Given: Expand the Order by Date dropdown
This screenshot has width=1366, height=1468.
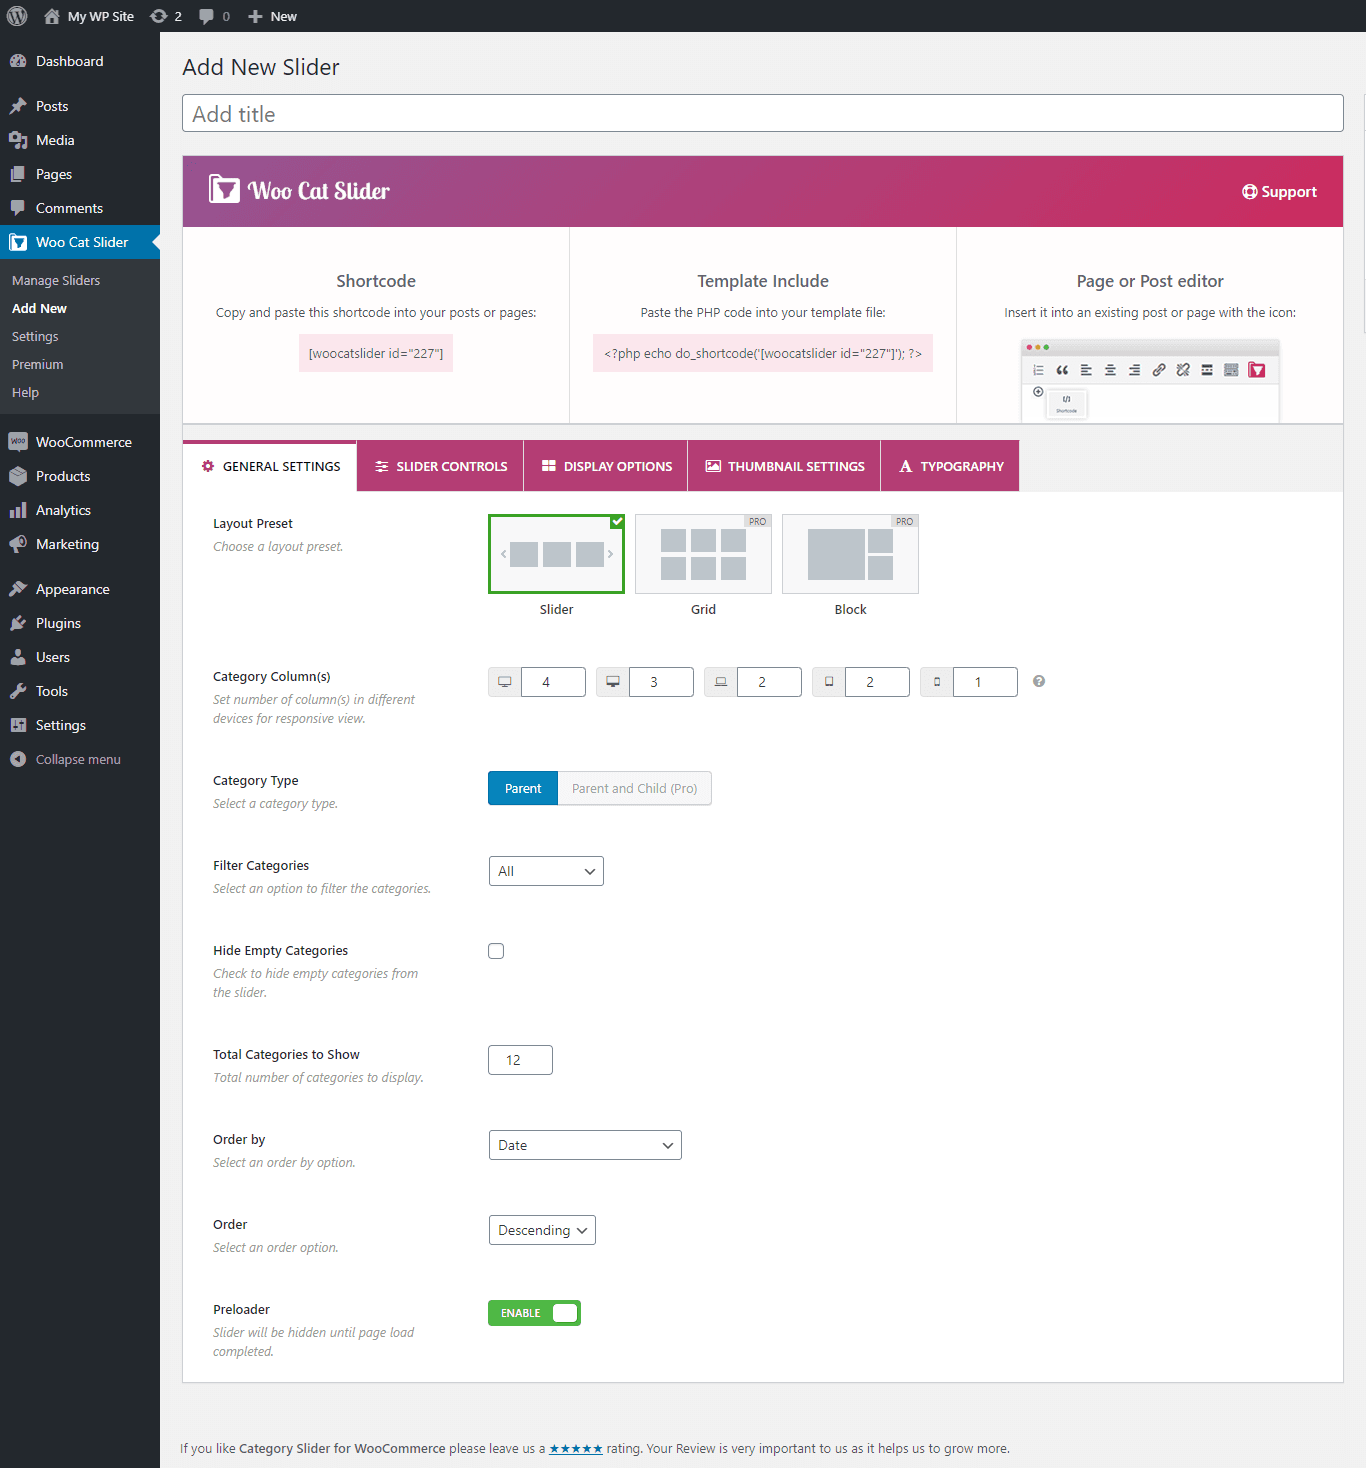Looking at the screenshot, I should pos(584,1145).
